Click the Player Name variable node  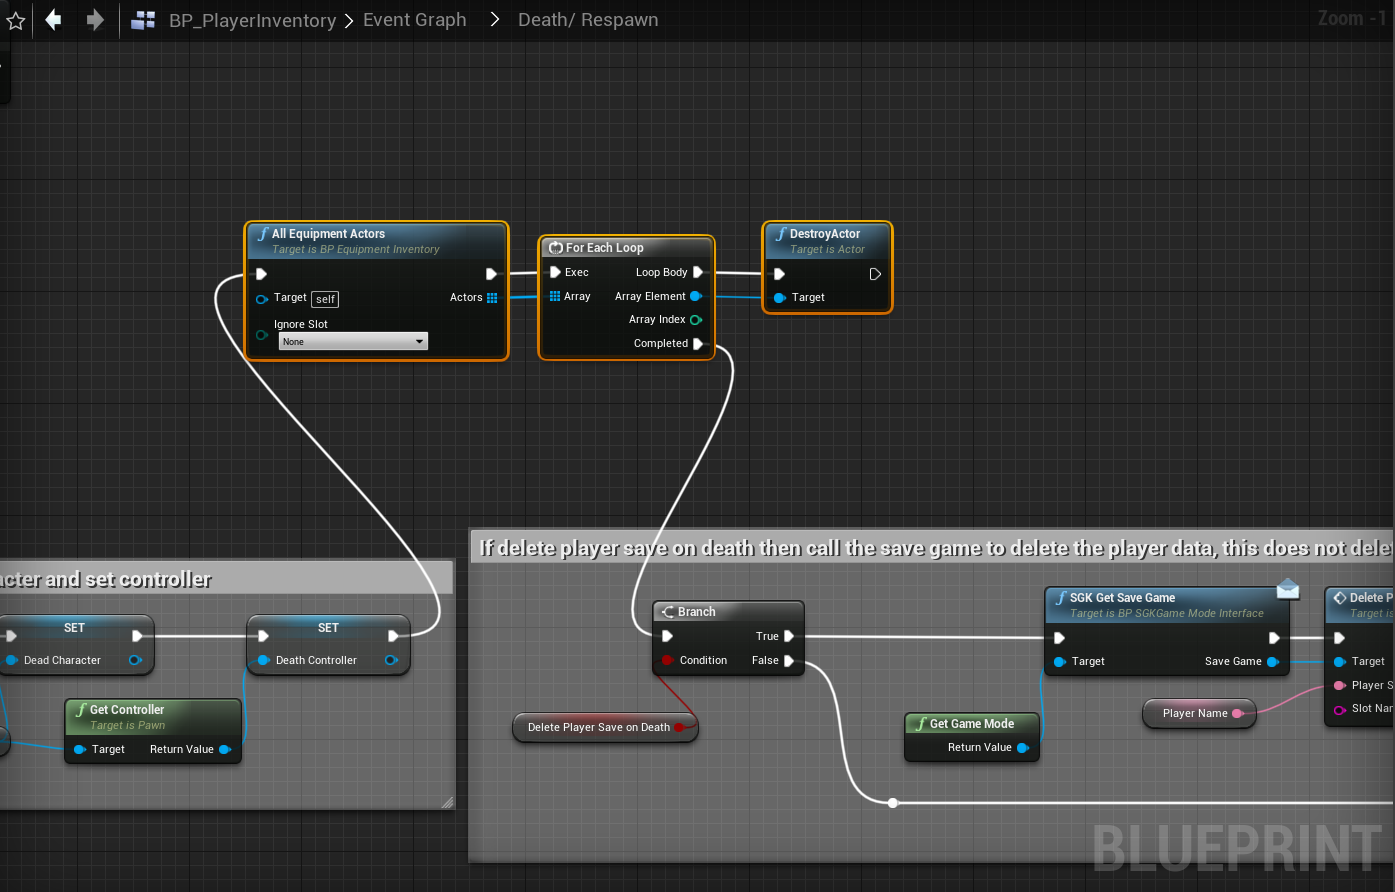1194,713
